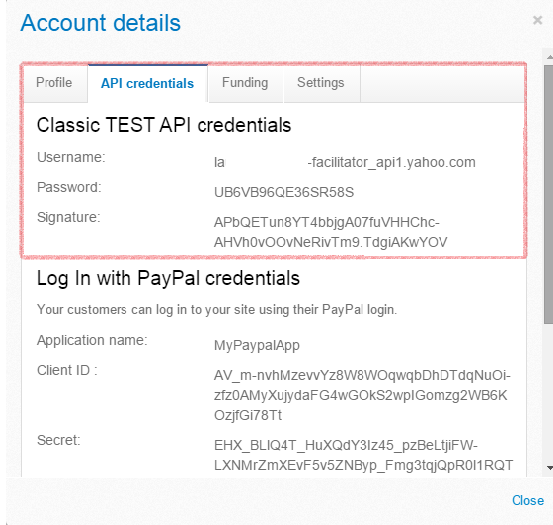Click the empty scrollbar track below thumb
Viewport: 553px width, 525px height.
tap(549, 393)
